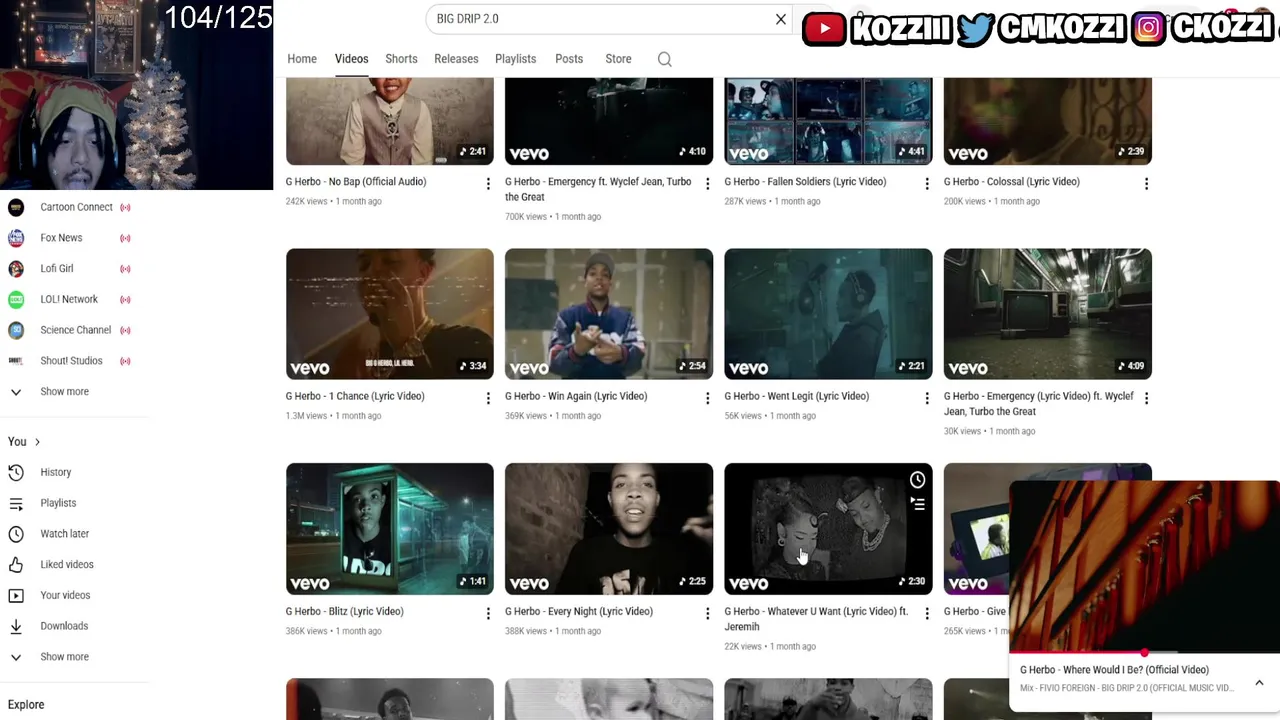Image resolution: width=1280 pixels, height=720 pixels.
Task: Open the channel search magnifier icon
Action: coord(664,59)
